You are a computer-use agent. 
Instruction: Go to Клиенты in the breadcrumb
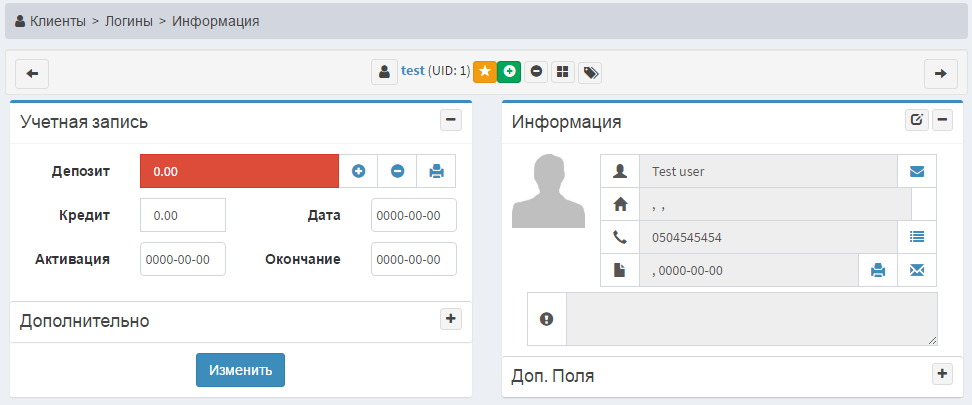coord(57,20)
